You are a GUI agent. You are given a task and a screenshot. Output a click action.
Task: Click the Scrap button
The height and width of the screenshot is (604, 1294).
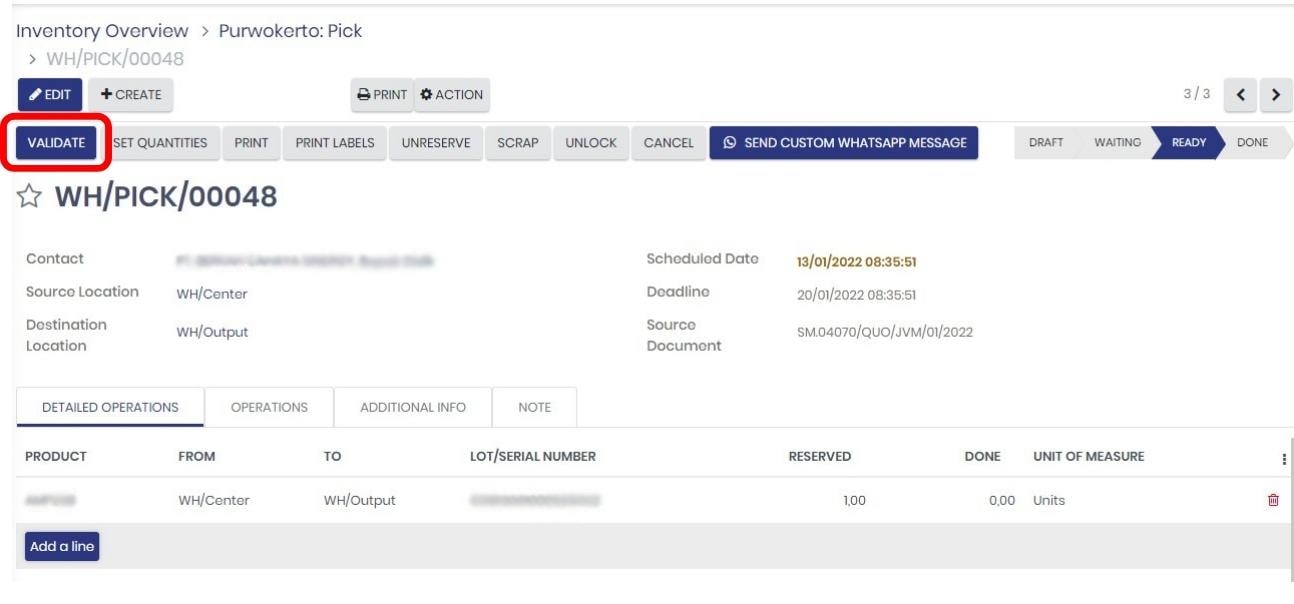pos(518,143)
